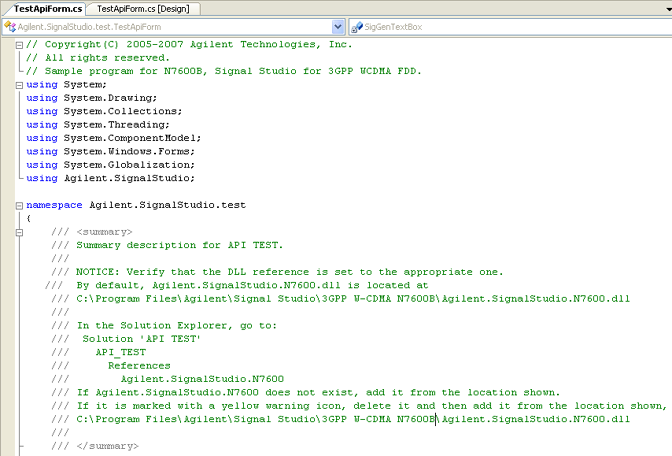Open the TestApiForm.cs [Design] tab
This screenshot has height=456, width=672.
click(143, 9)
